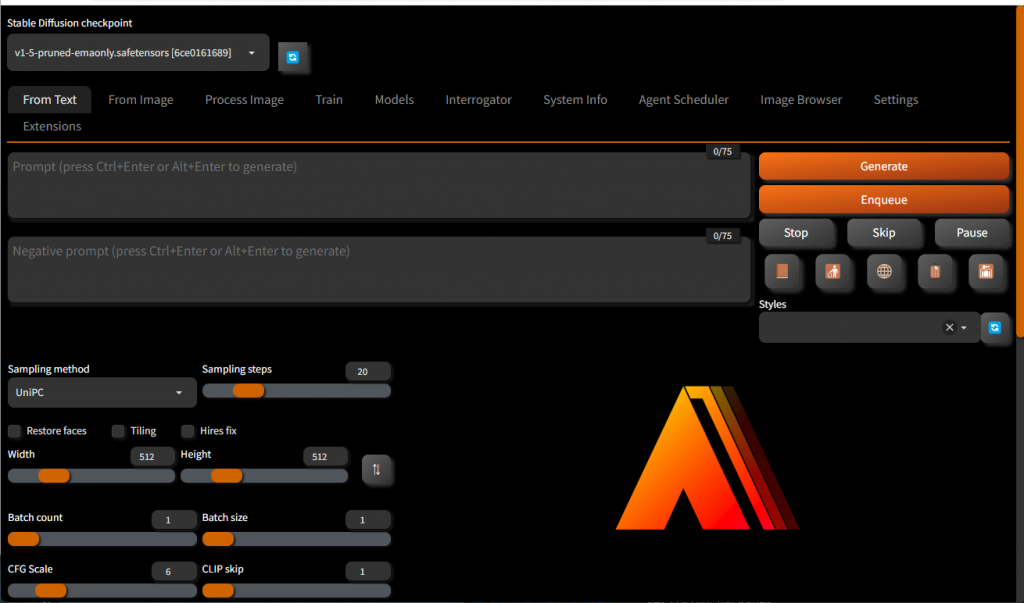The height and width of the screenshot is (603, 1024).
Task: Click the Skip button
Action: click(884, 233)
